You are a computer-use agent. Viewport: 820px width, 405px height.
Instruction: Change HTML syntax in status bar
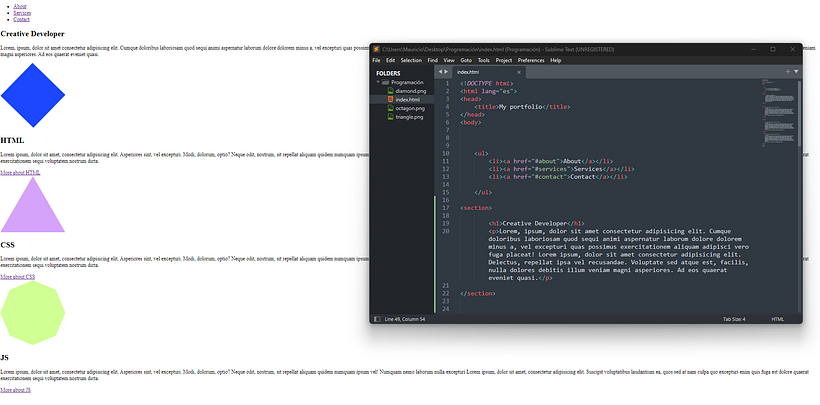[x=778, y=319]
